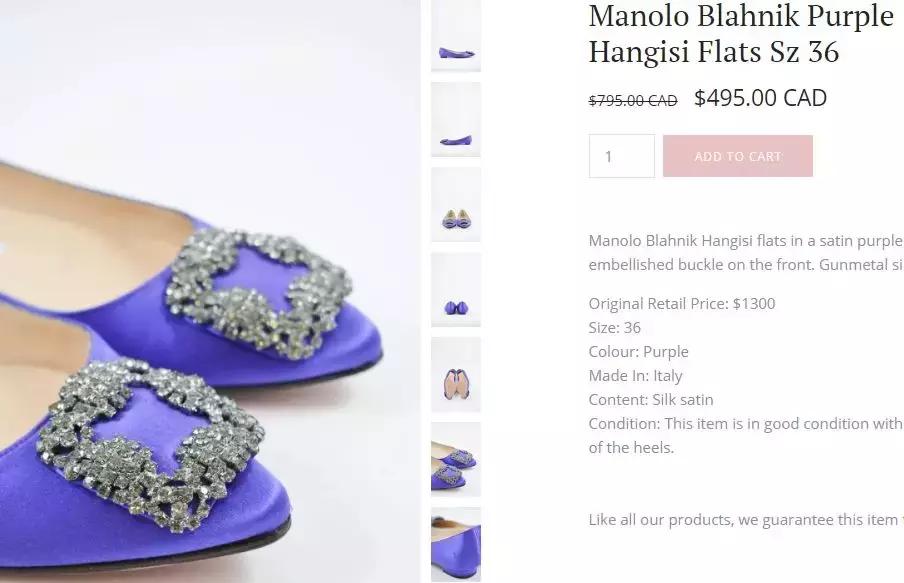This screenshot has width=904, height=583.
Task: Click the $495.00 CAD sale price
Action: (x=760, y=98)
